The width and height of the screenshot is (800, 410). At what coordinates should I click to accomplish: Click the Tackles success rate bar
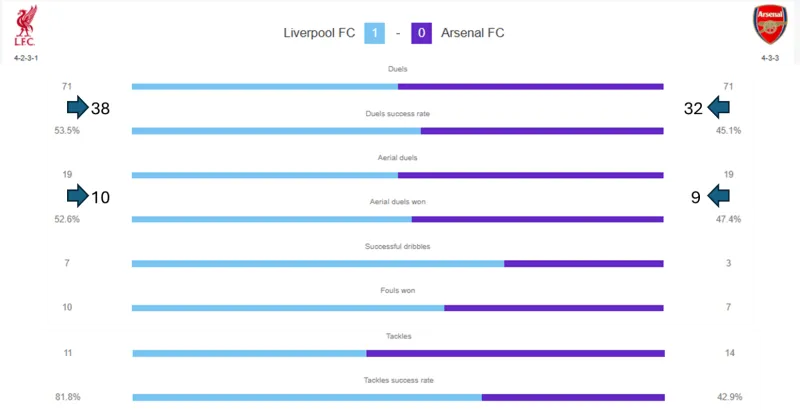(398, 397)
